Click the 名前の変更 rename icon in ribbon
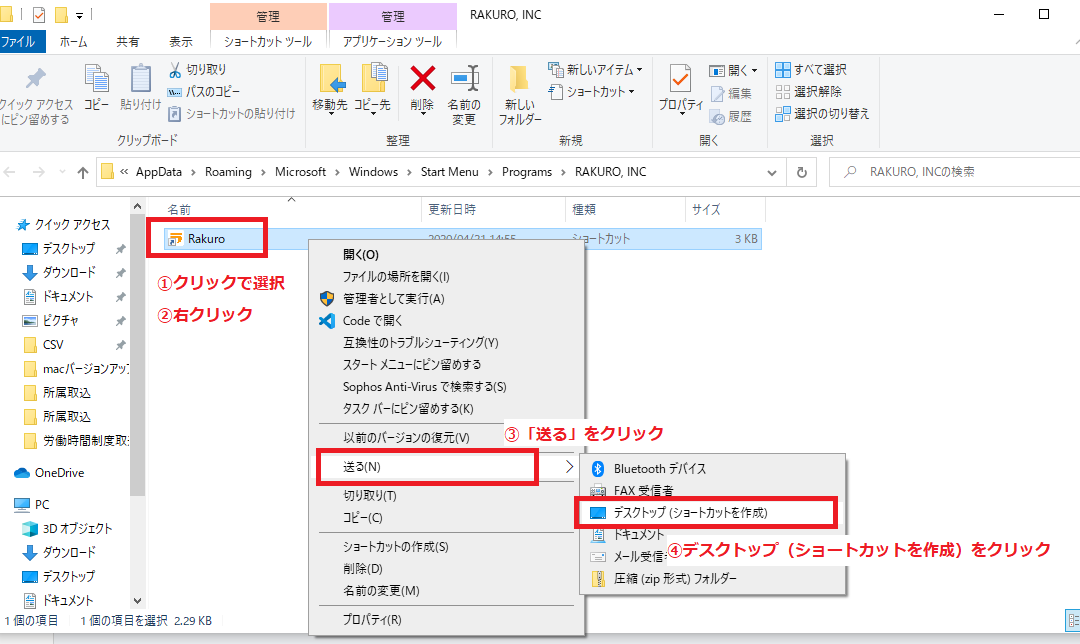The height and width of the screenshot is (644, 1080). coord(464,79)
